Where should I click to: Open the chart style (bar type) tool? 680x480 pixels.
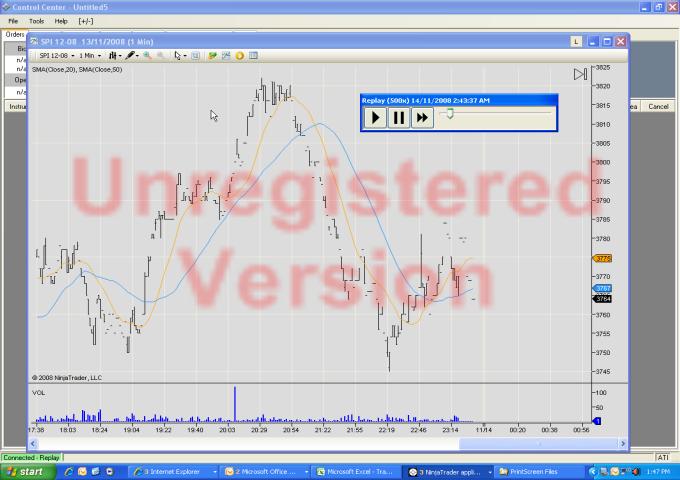pyautogui.click(x=113, y=56)
